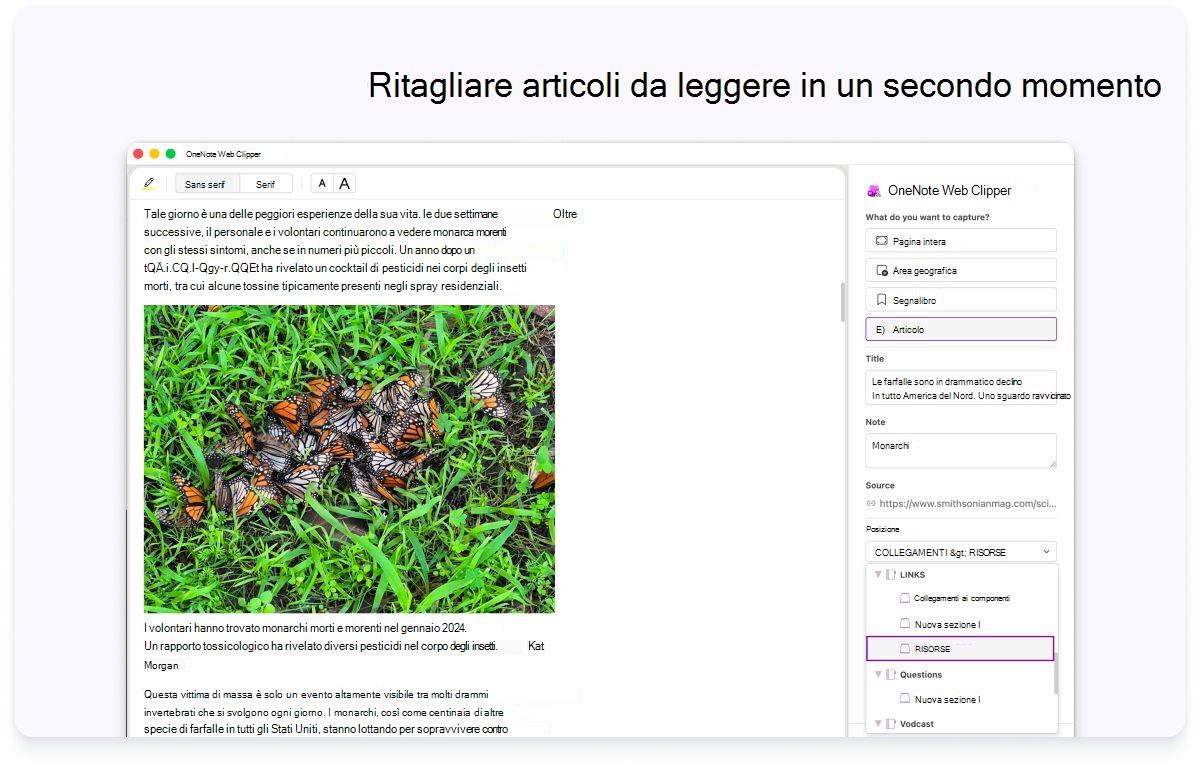Click the Pagina intera icon
Image resolution: width=1200 pixels, height=770 pixels.
tap(881, 241)
